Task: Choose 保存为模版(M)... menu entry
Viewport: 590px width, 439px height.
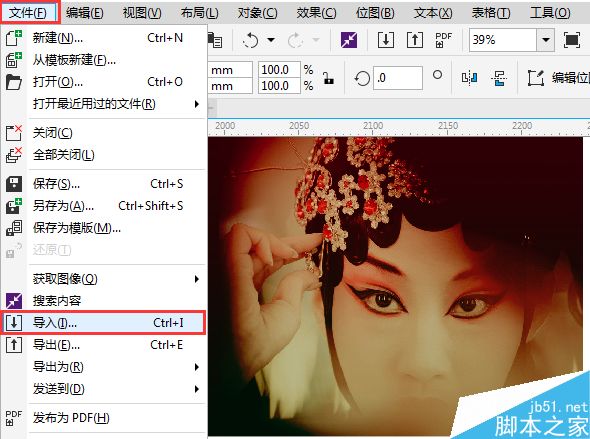Action: (x=104, y=228)
